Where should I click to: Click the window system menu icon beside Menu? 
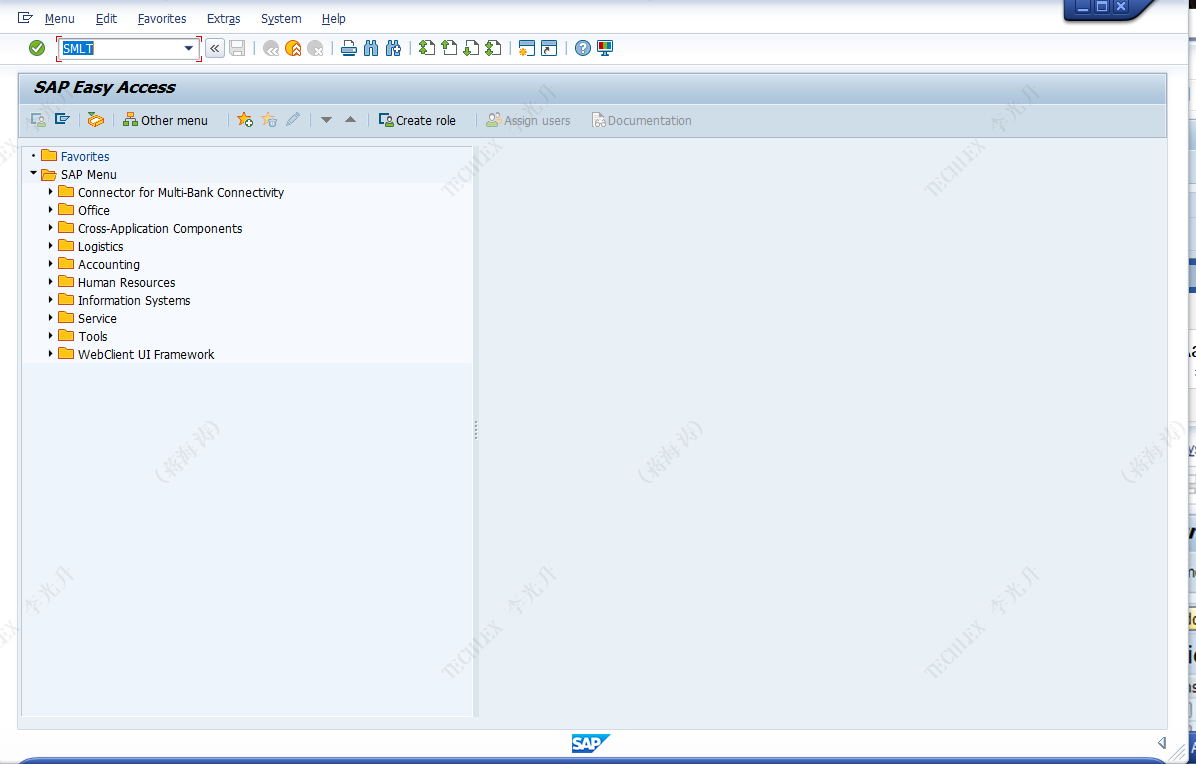click(25, 18)
